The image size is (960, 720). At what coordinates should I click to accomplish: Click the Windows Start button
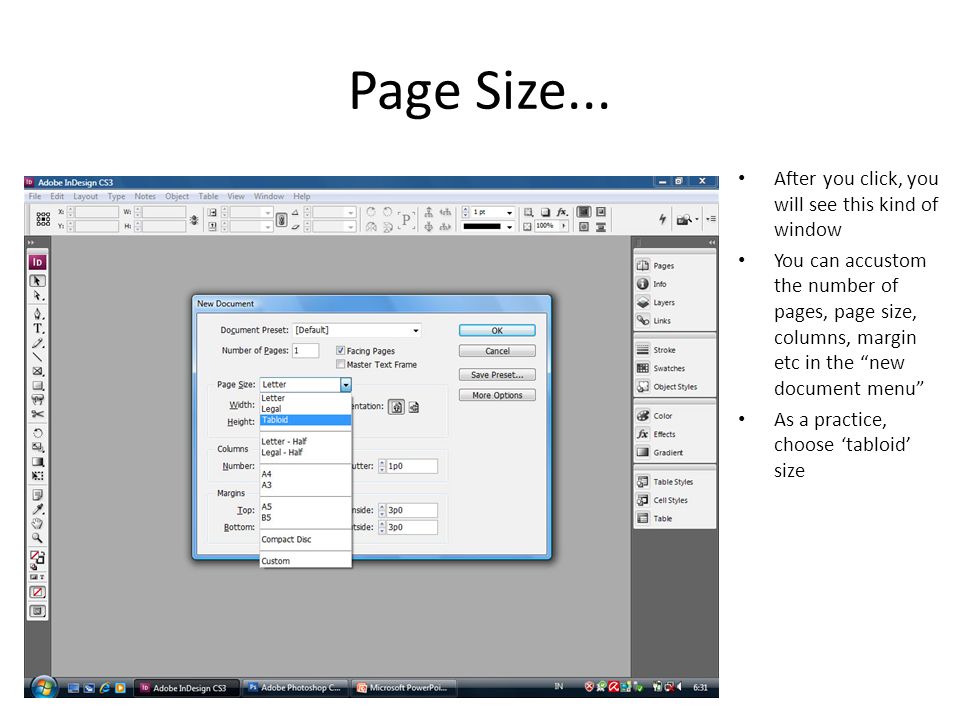click(43, 688)
